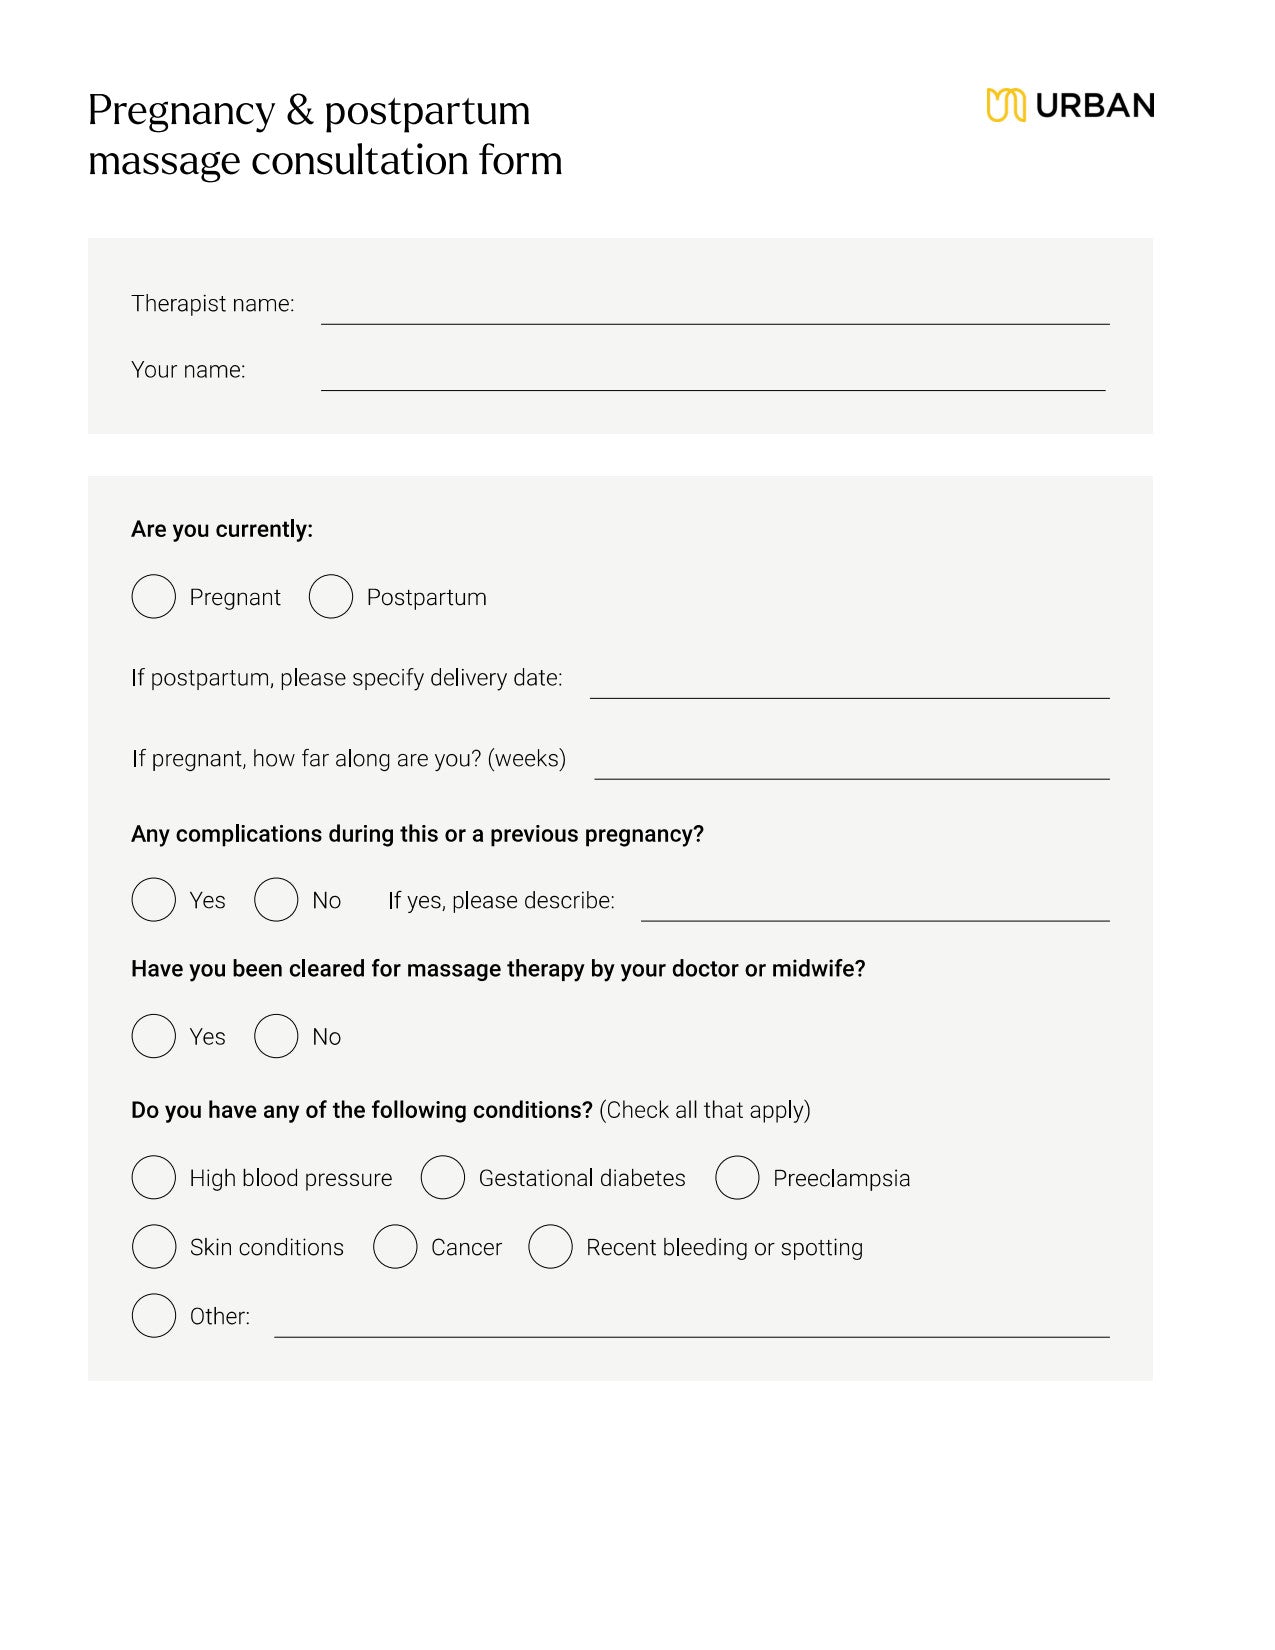Check the High blood pressure option
Screen dimensions: 1275x1650
pos(154,1178)
